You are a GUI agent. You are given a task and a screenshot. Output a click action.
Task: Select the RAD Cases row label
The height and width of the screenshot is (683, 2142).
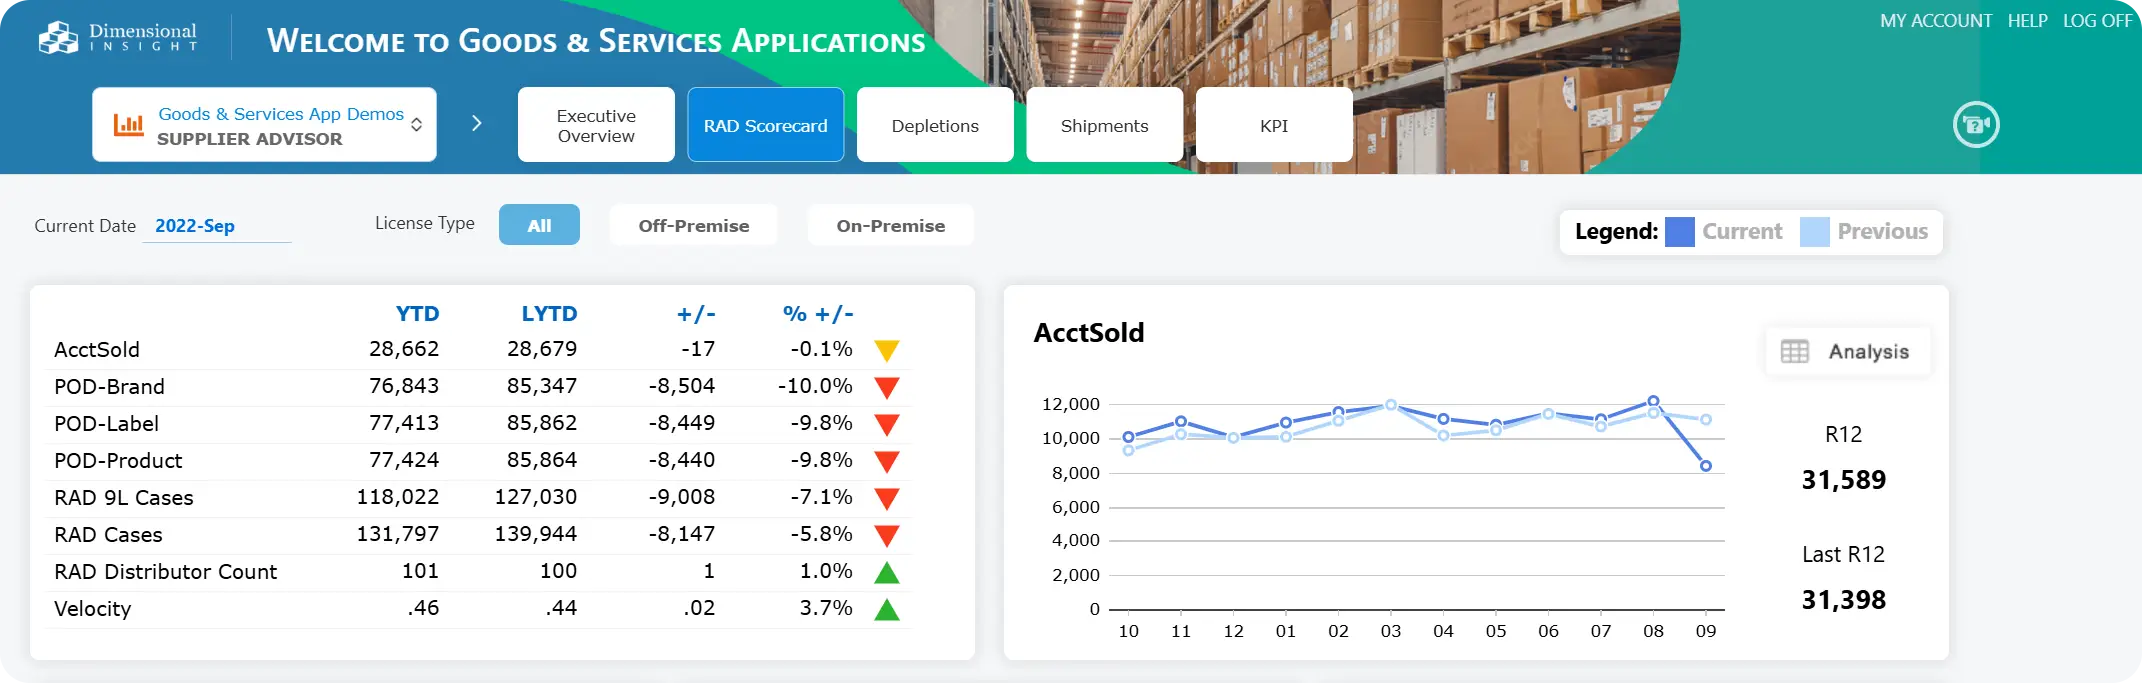click(x=108, y=535)
